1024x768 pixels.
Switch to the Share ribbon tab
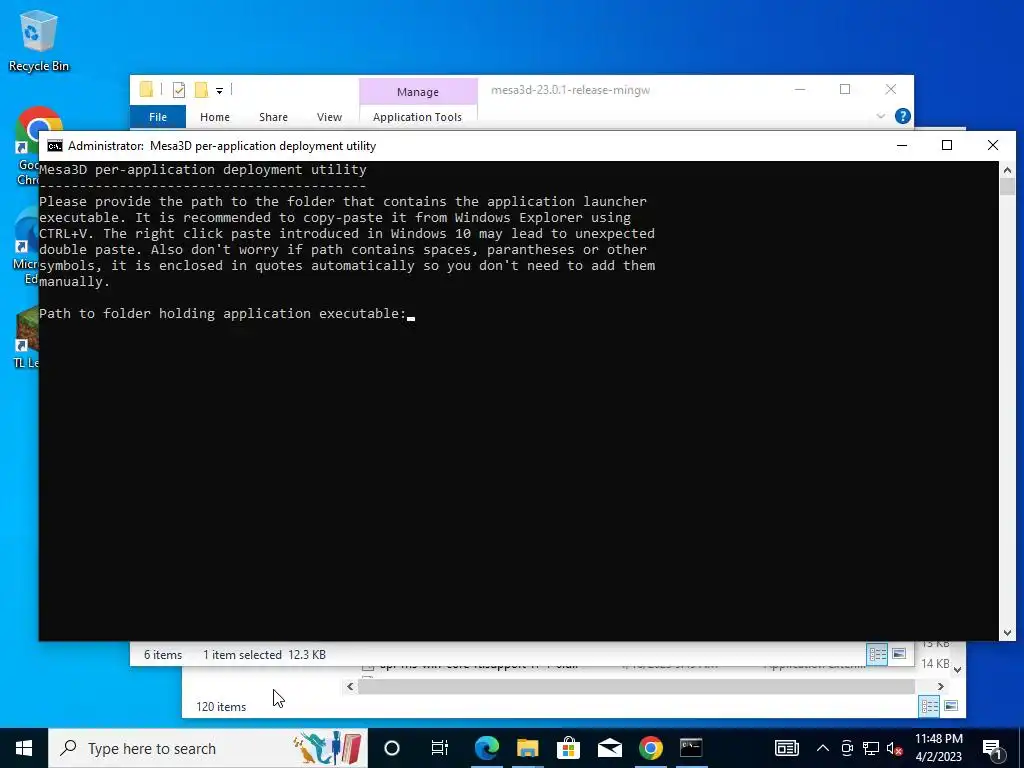click(x=273, y=117)
